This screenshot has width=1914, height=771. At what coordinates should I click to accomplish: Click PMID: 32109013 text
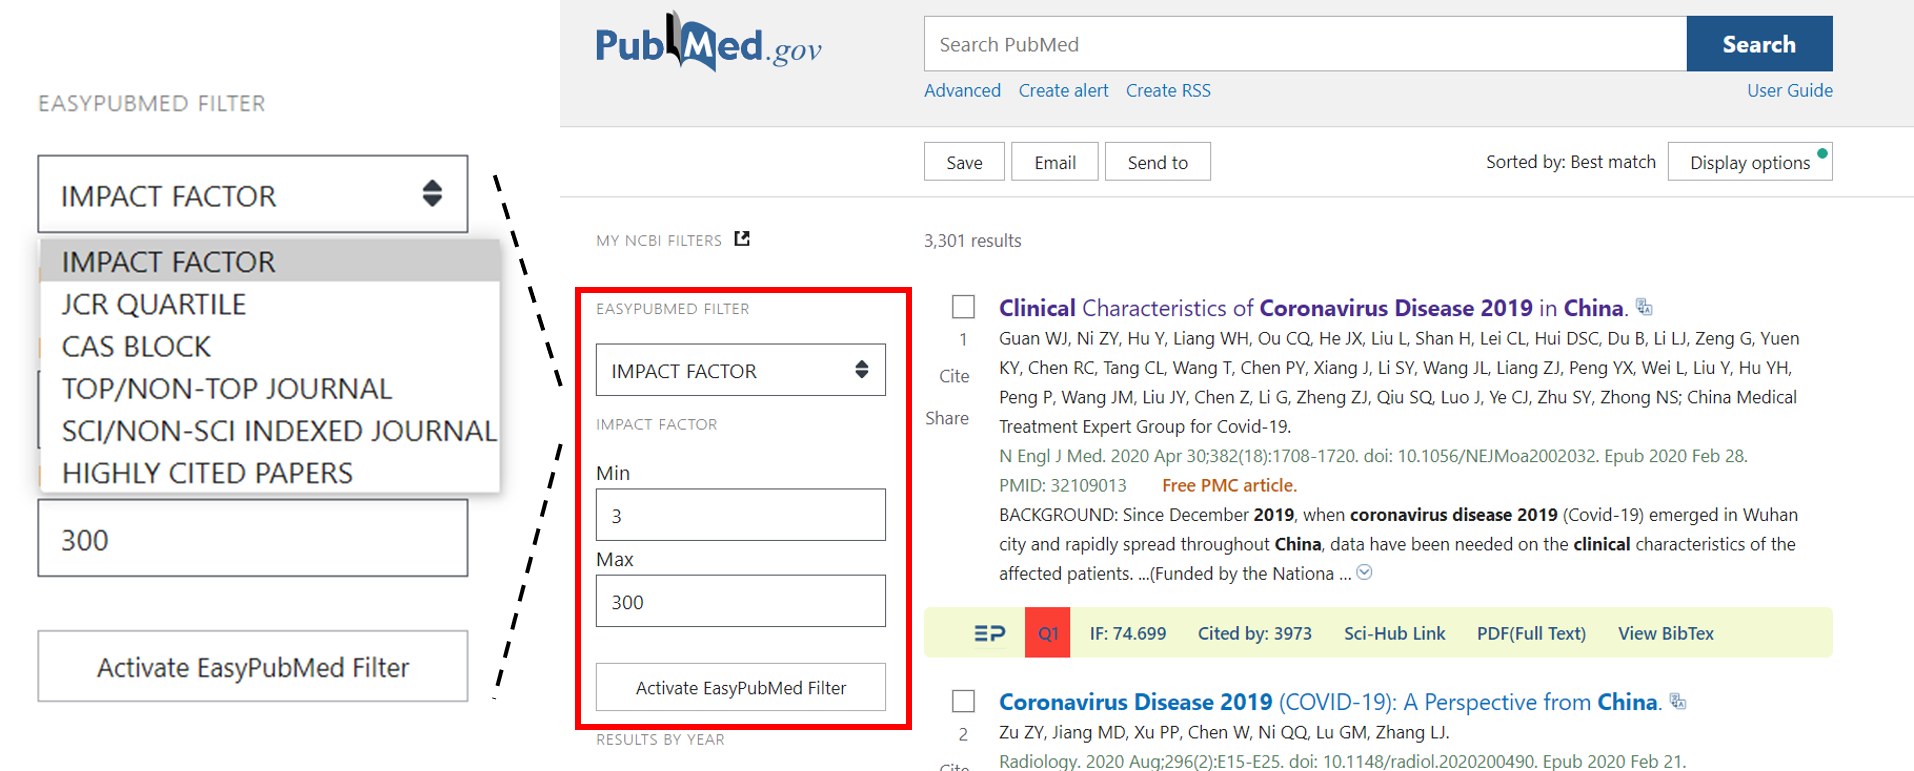pyautogui.click(x=1062, y=485)
